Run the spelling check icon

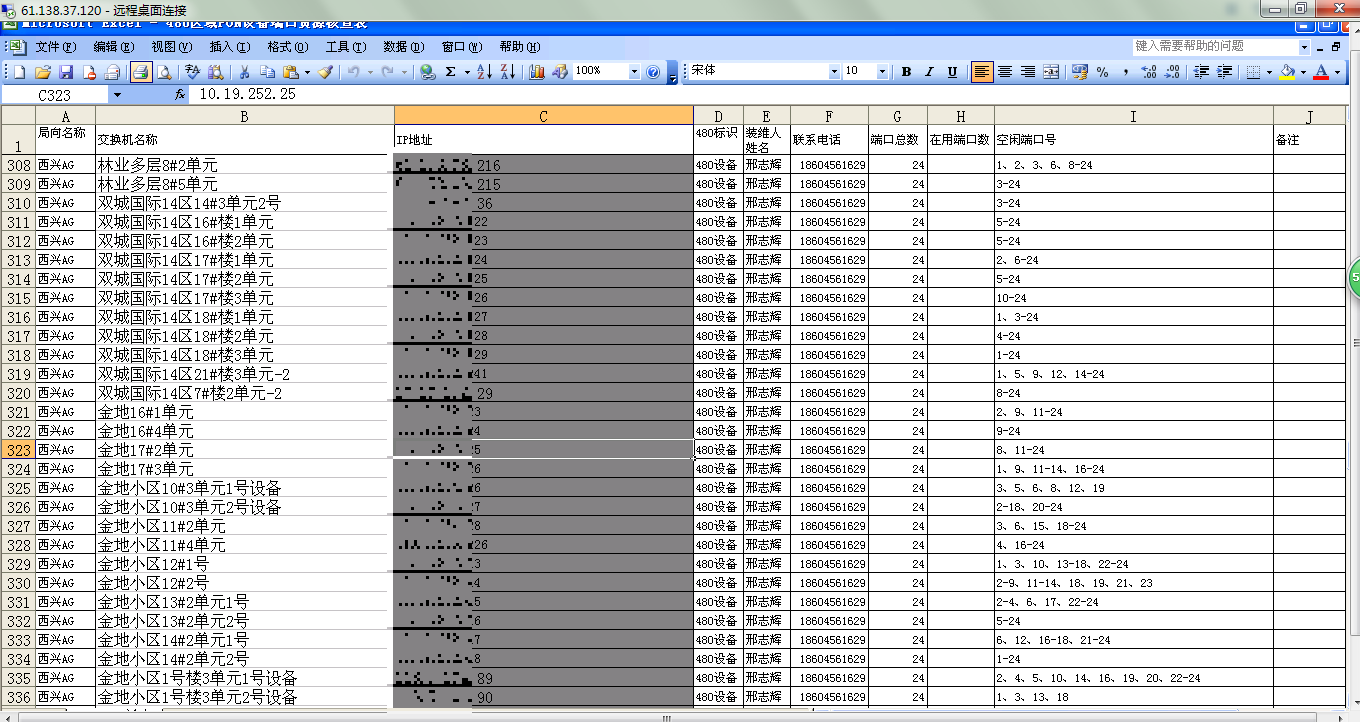(x=192, y=72)
